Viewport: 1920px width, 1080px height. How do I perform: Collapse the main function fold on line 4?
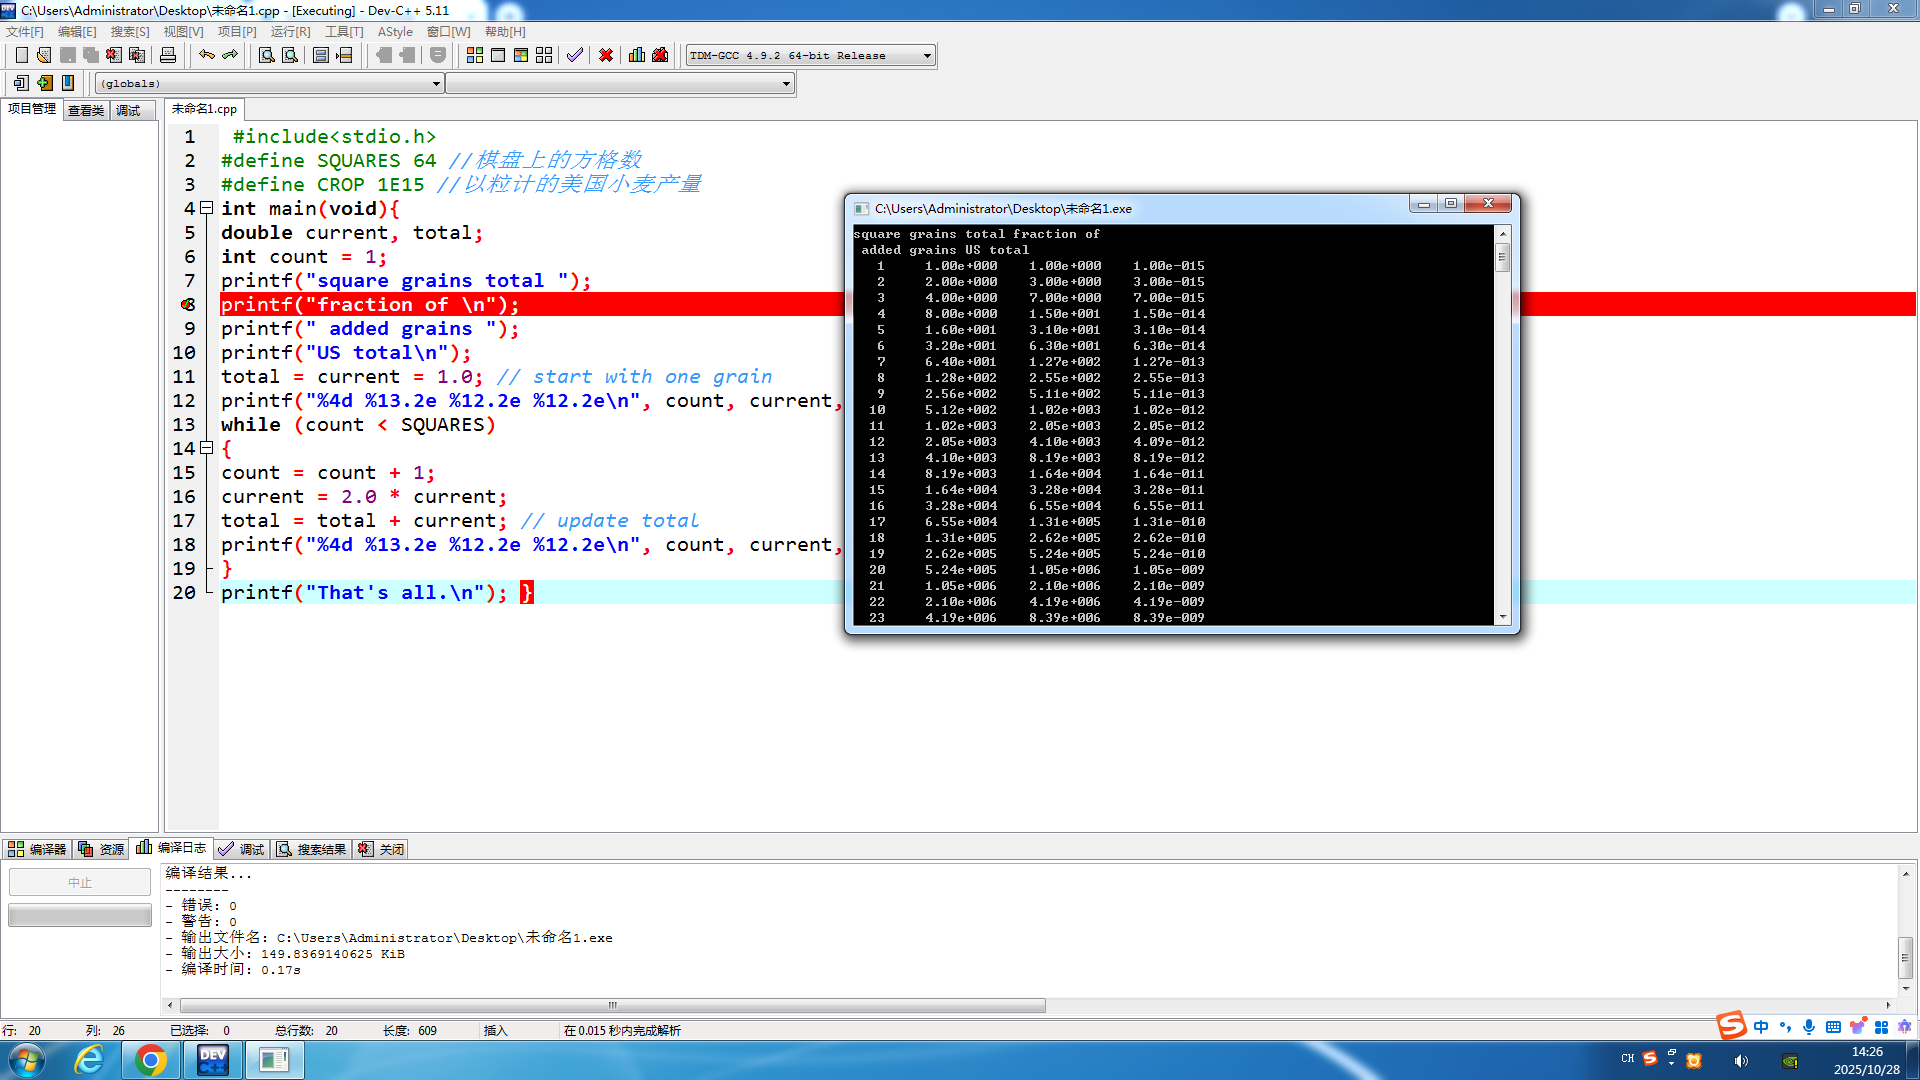coord(207,208)
